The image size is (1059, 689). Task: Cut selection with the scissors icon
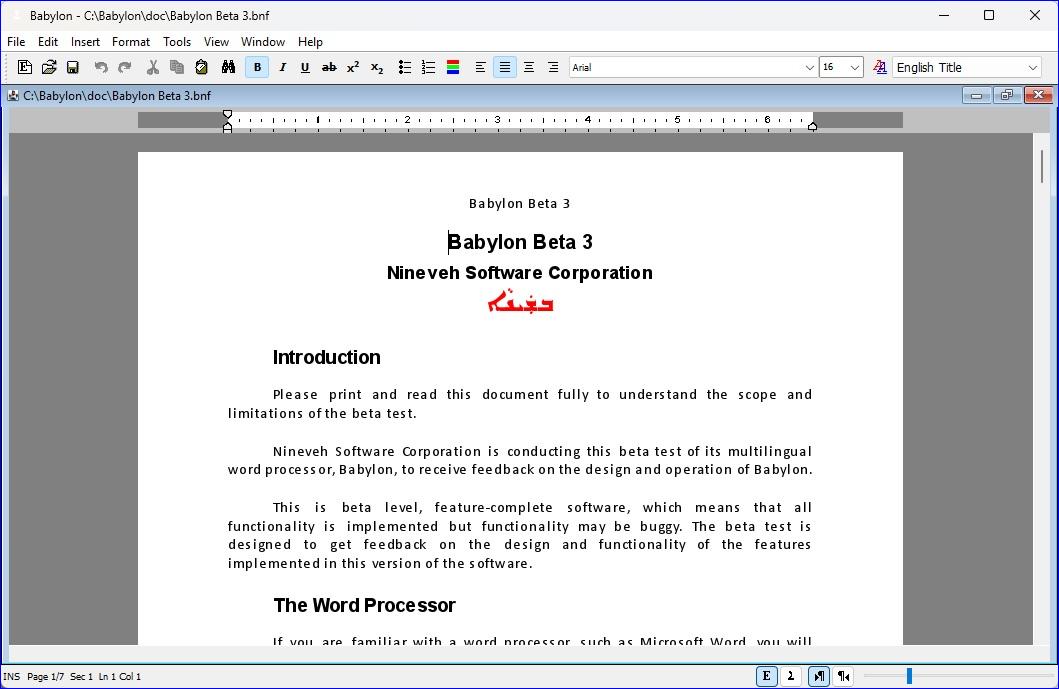(153, 67)
